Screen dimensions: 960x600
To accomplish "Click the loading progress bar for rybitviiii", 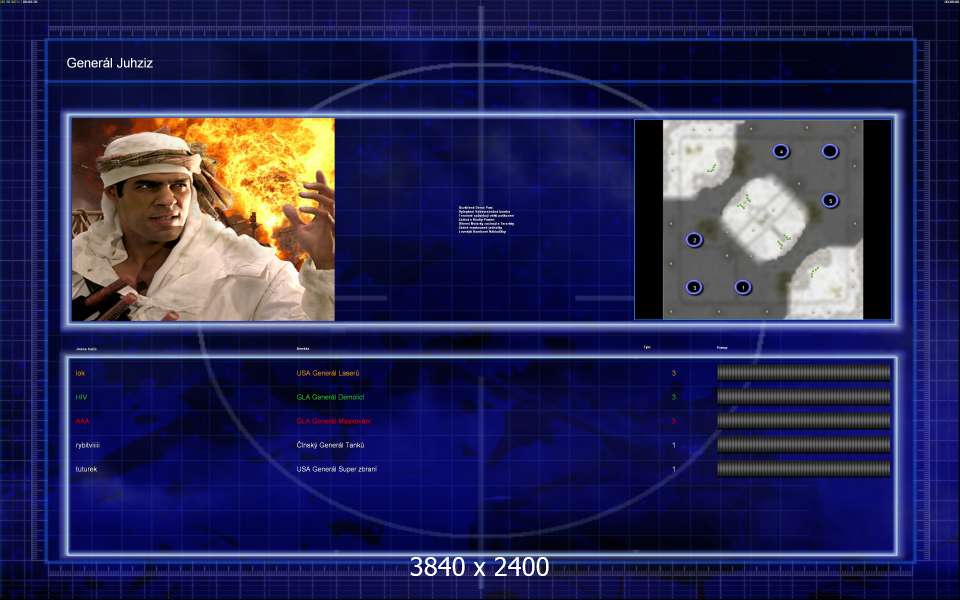I will (803, 444).
